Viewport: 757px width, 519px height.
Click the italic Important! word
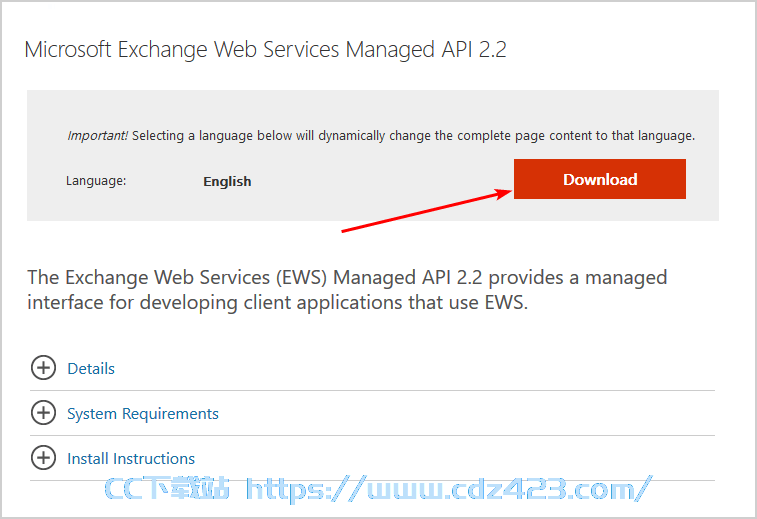[x=98, y=136]
